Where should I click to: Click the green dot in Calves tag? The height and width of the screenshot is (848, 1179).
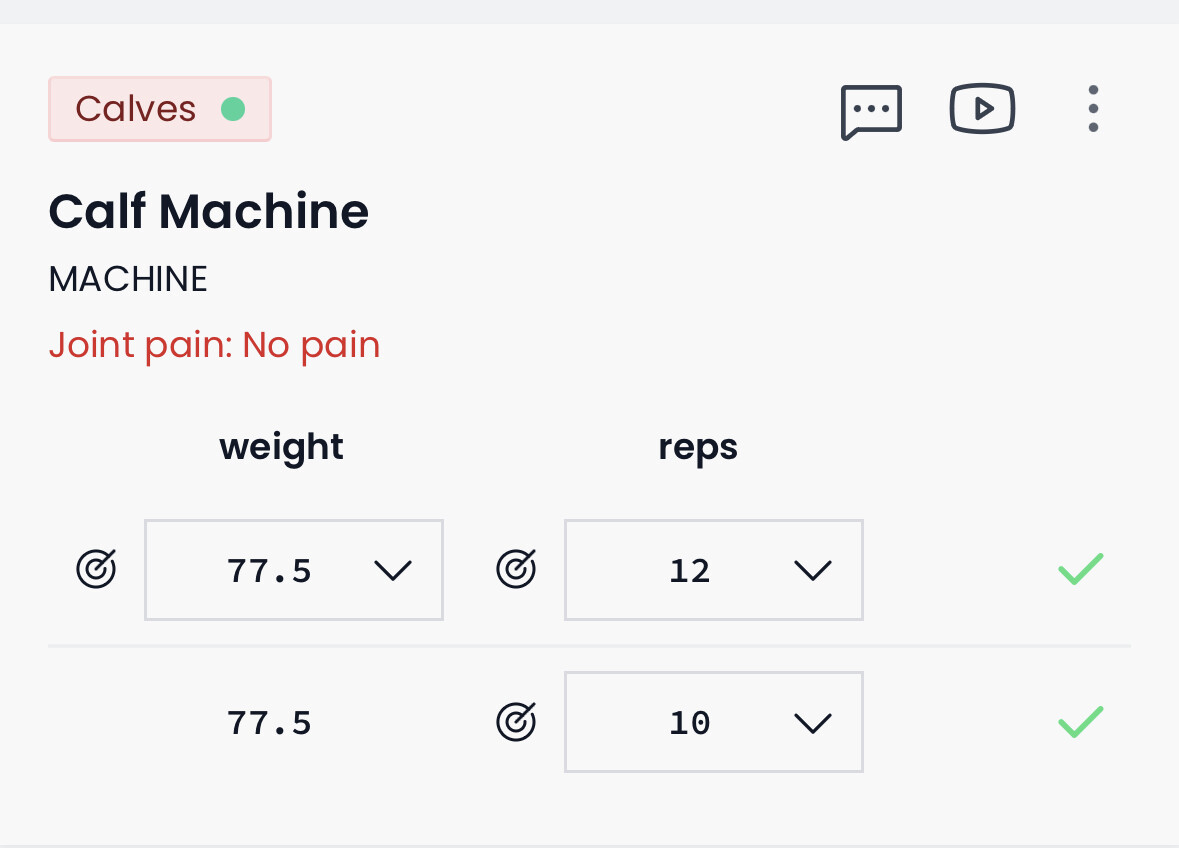point(233,109)
